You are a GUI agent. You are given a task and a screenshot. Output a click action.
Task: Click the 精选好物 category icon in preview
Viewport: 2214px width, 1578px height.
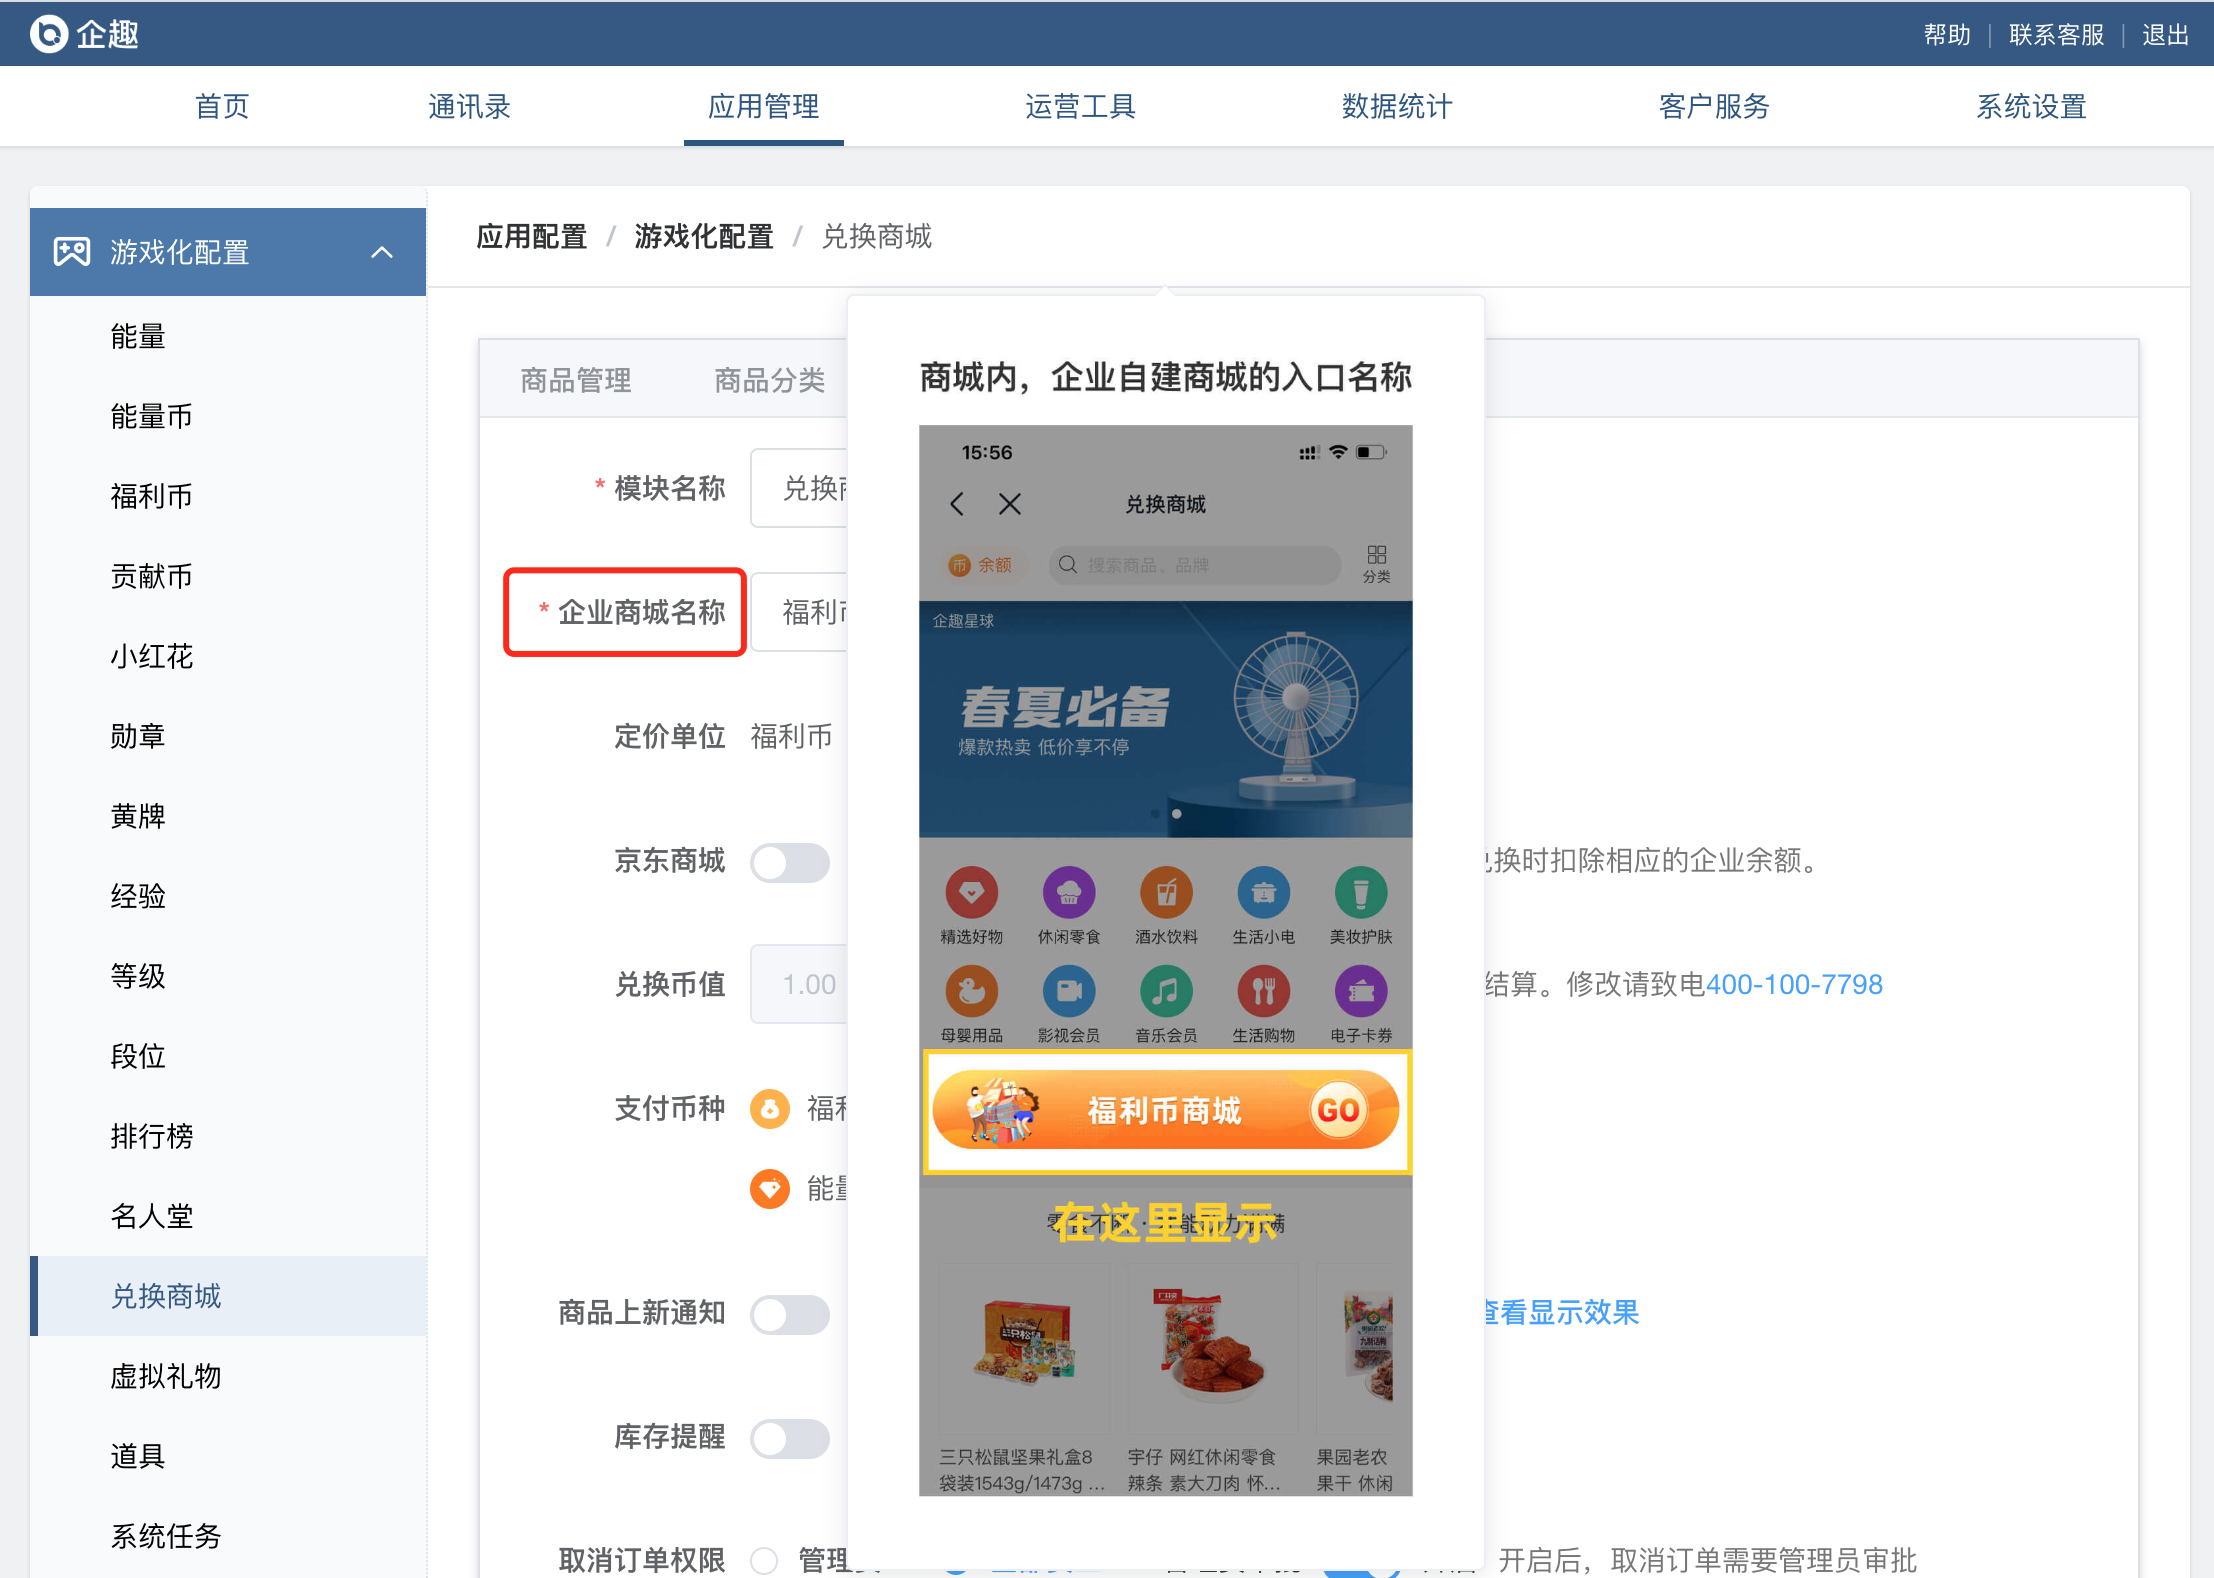971,893
